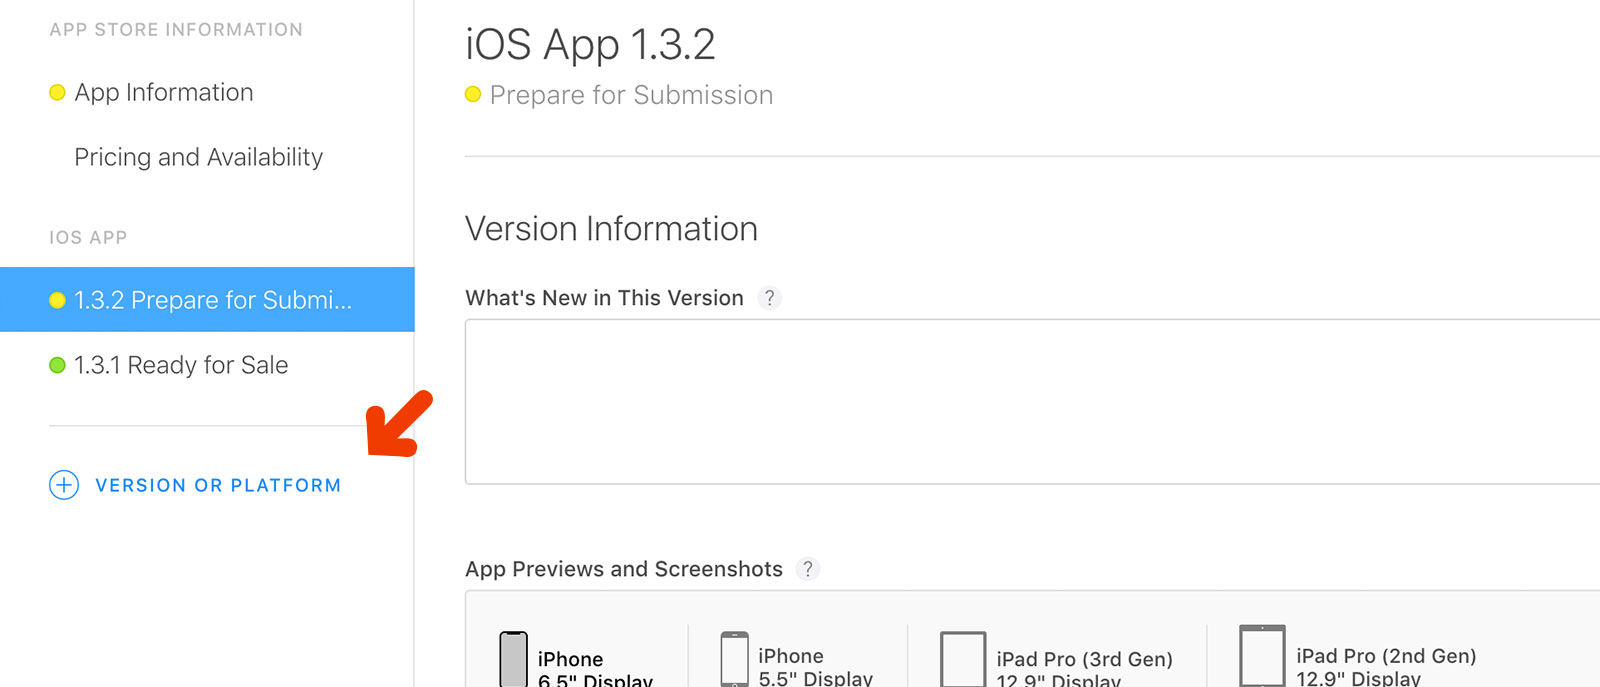Click the Version or Platform link
1600x687 pixels.
click(218, 485)
